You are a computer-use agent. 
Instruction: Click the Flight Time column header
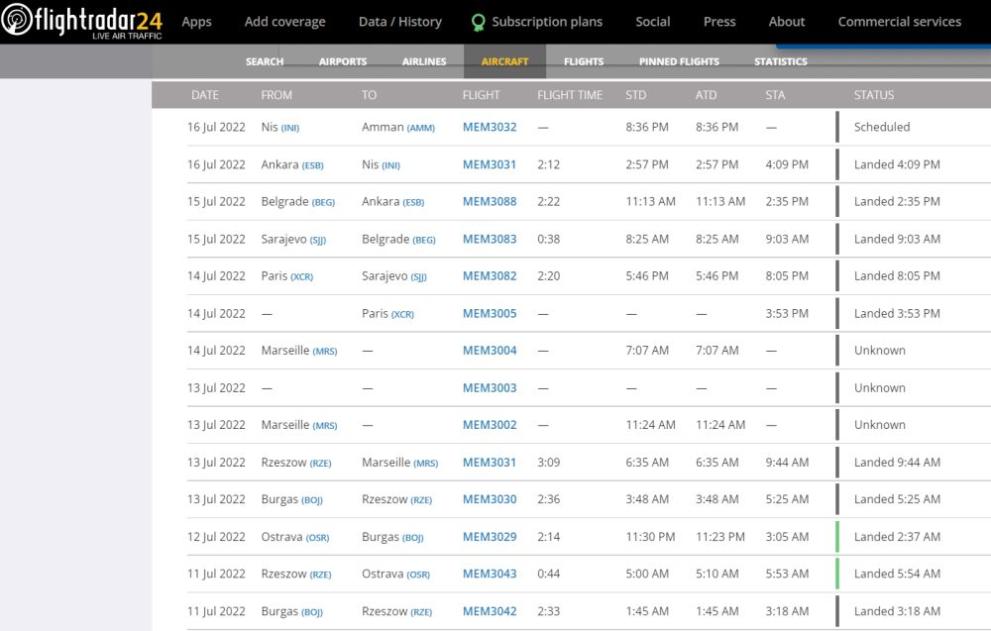click(x=569, y=95)
